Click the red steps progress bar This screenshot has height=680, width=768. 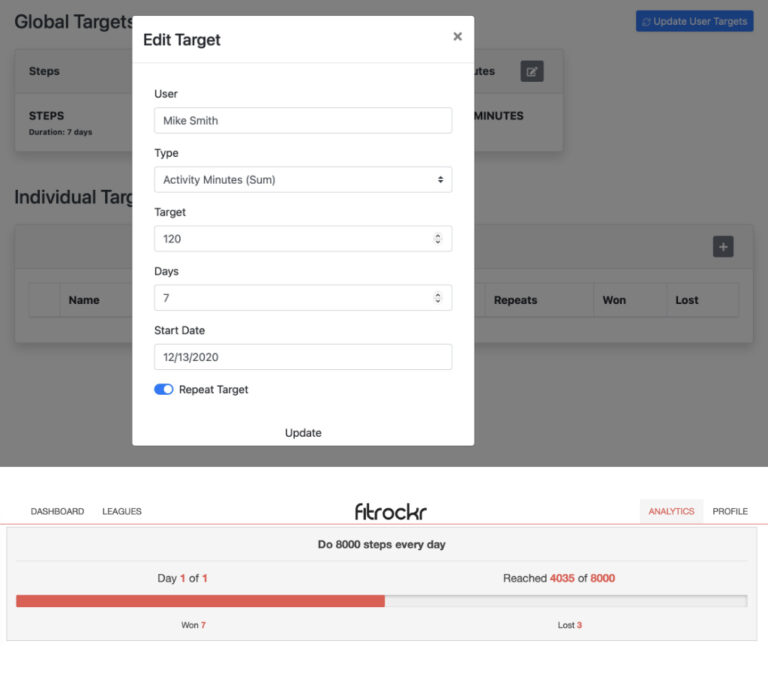(x=200, y=601)
